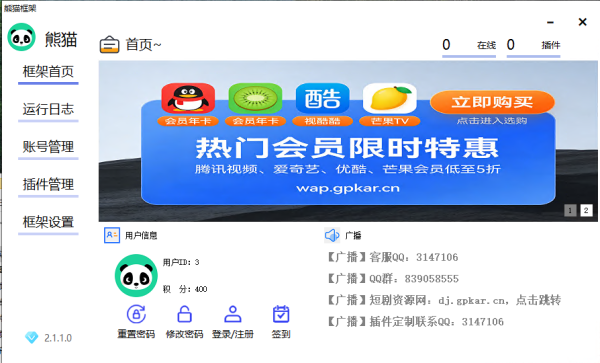The height and width of the screenshot is (363, 600).
Task: Go to the 插件管理 tab
Action: coord(48,184)
